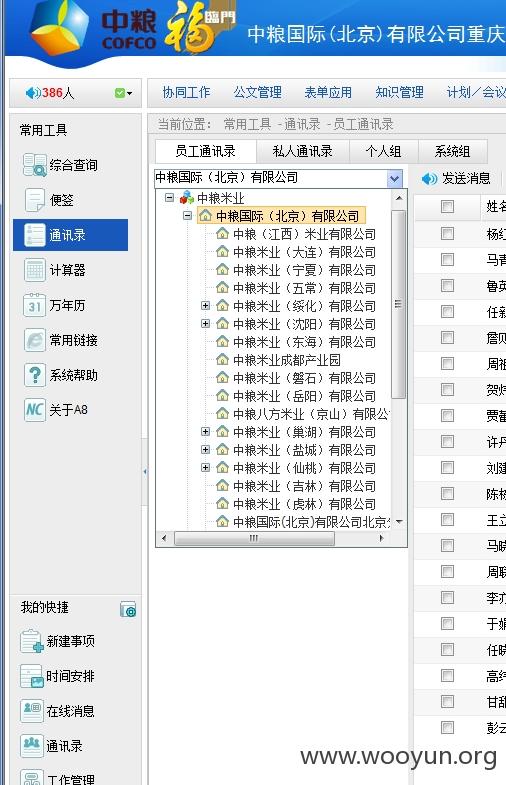Click the online users speaker icon
506x785 pixels.
33,93
